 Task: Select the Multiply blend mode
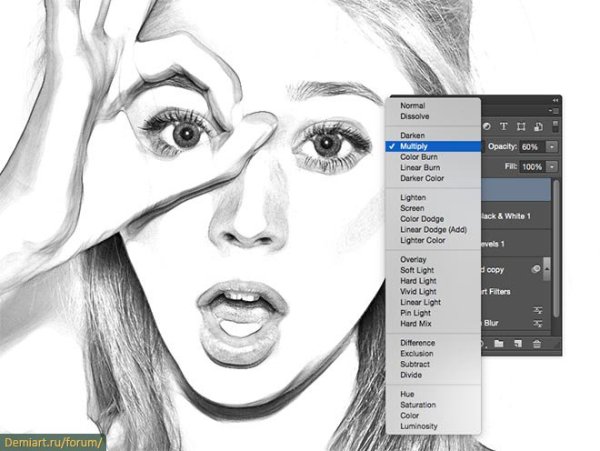(x=418, y=146)
